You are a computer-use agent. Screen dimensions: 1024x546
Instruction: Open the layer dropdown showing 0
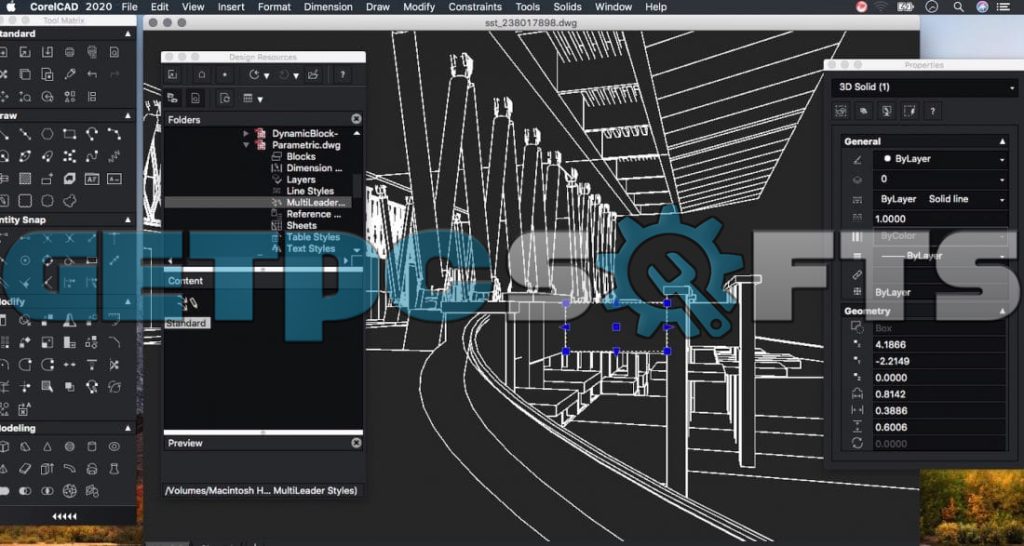click(940, 179)
